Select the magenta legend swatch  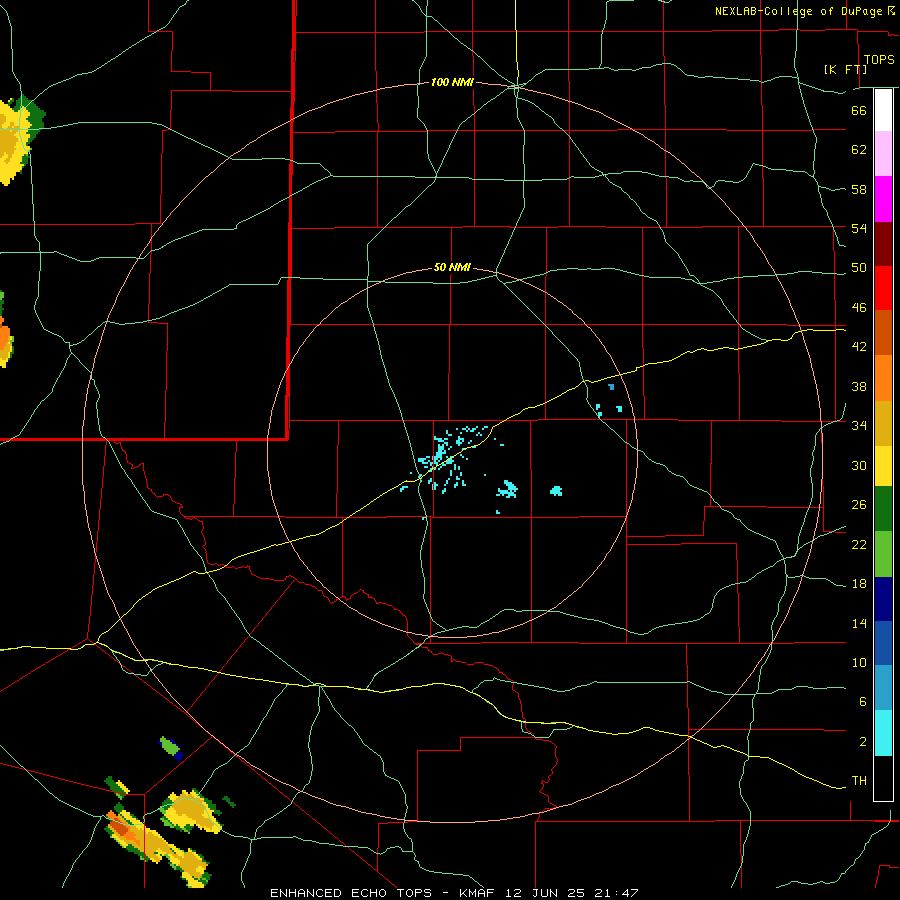click(x=883, y=199)
